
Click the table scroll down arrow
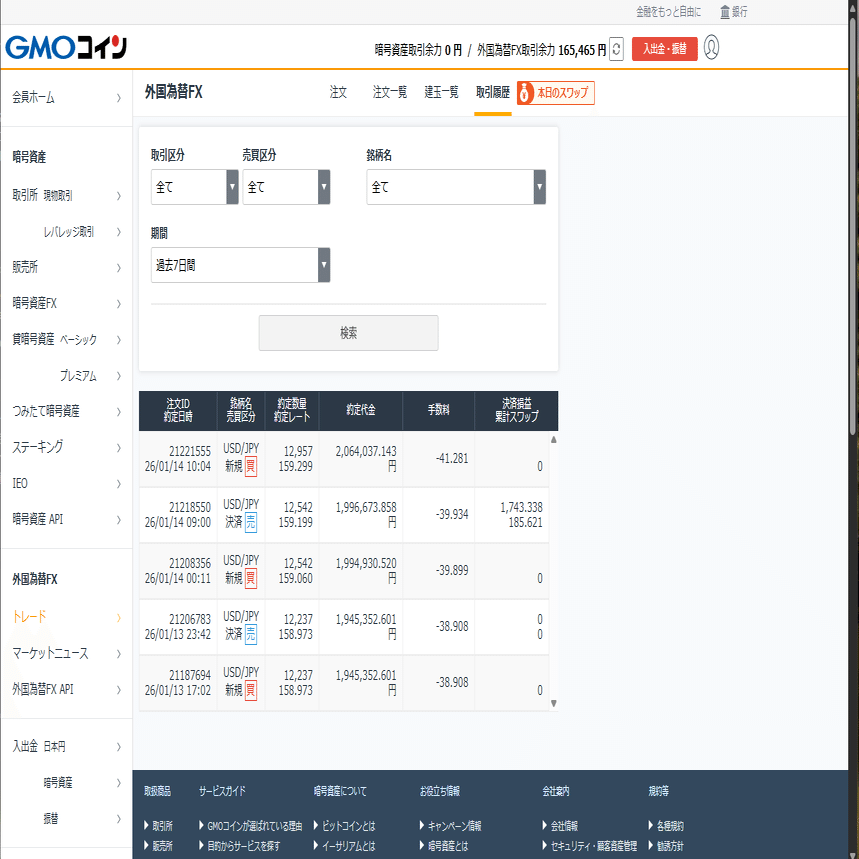tap(554, 703)
